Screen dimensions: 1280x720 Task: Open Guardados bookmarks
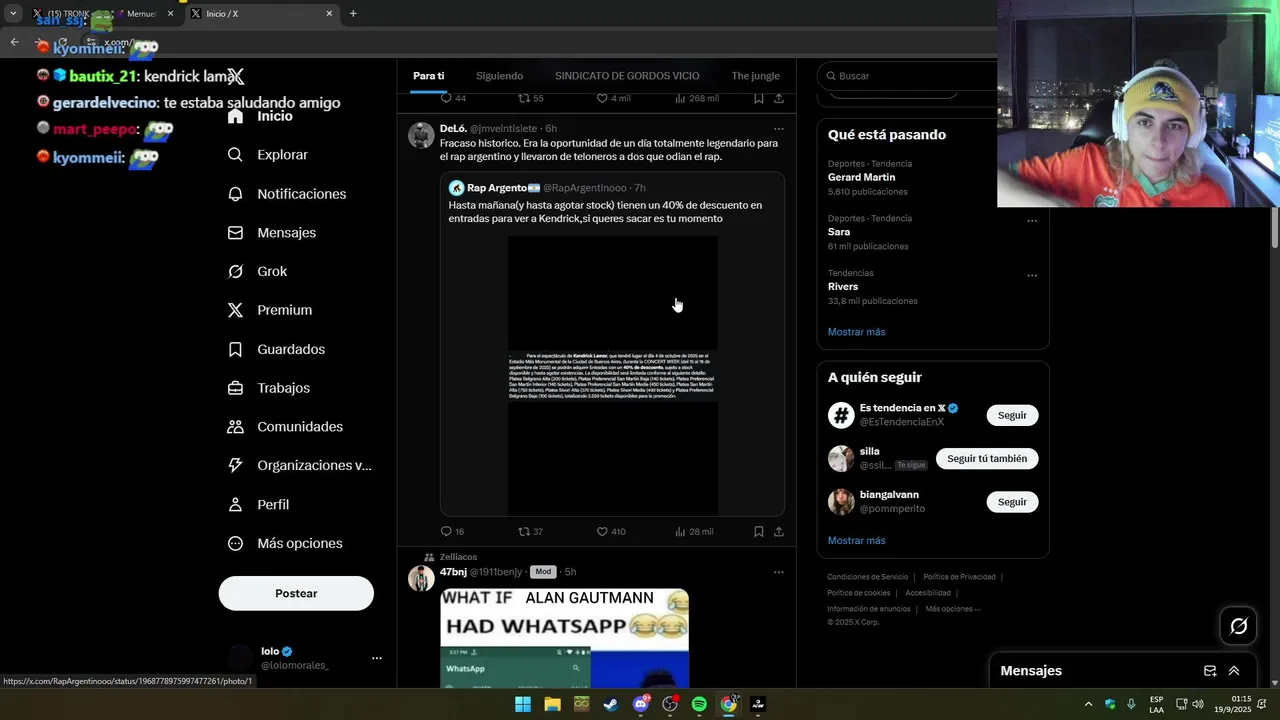pyautogui.click(x=276, y=349)
